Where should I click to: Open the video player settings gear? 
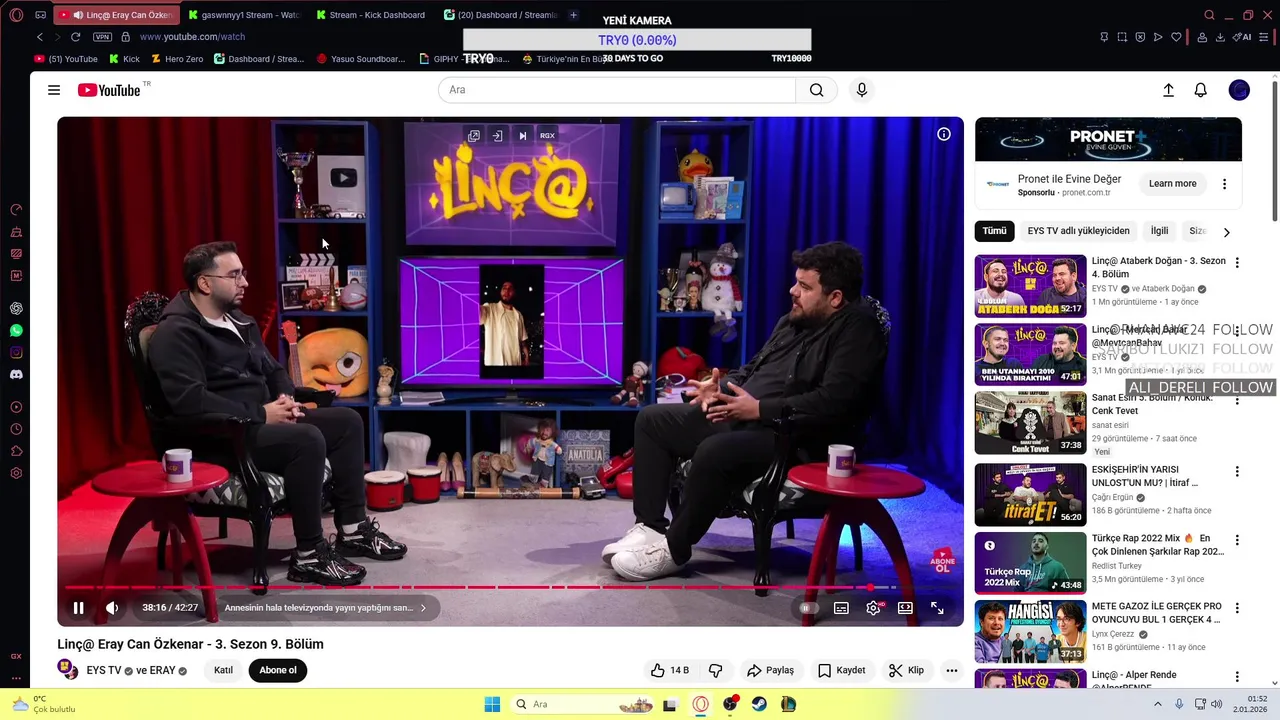point(873,608)
